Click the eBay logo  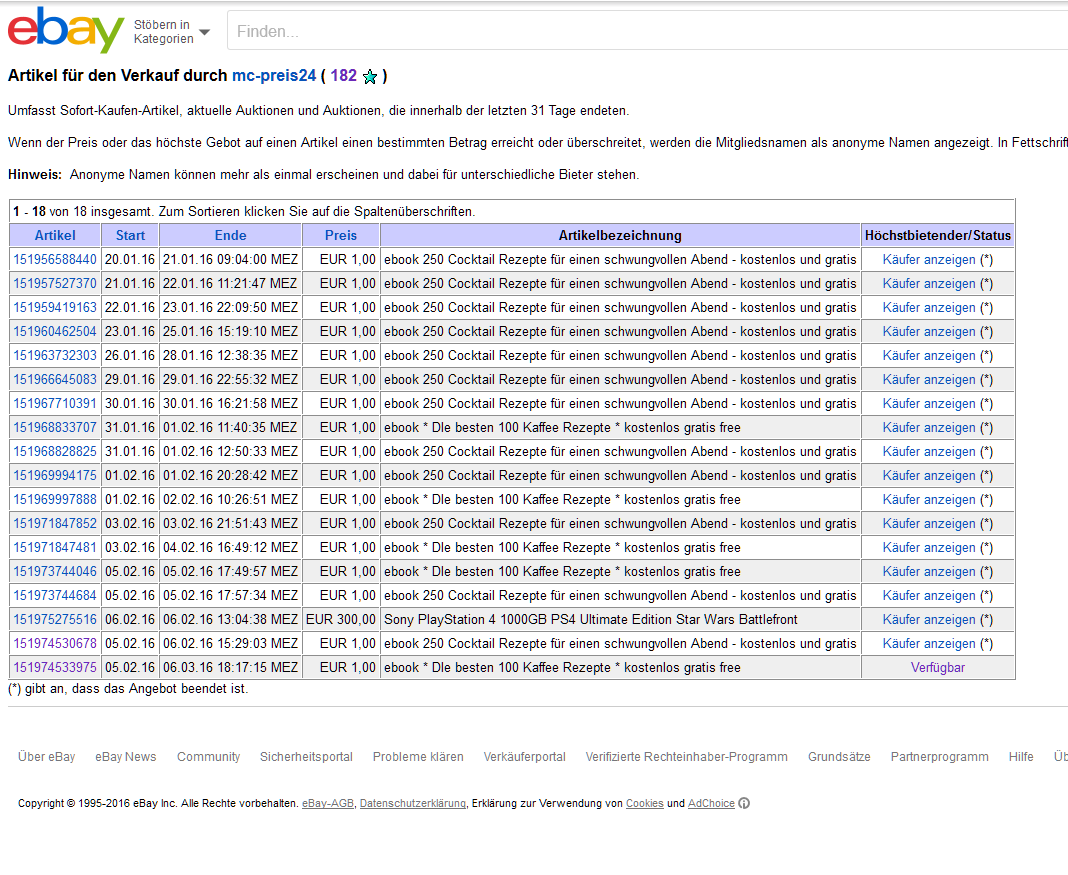(66, 30)
